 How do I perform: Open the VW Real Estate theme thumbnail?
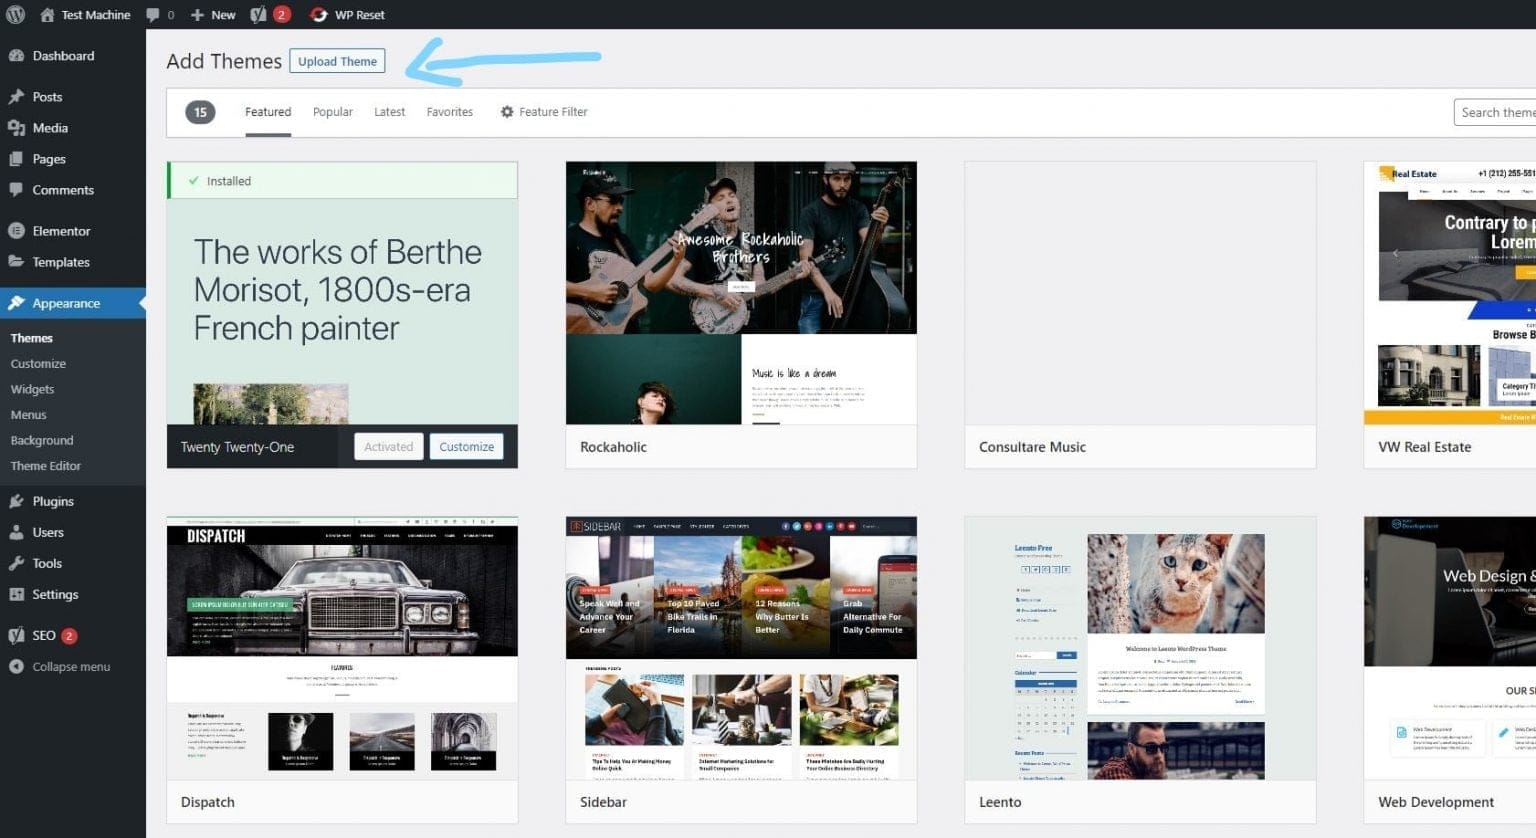[1450, 293]
